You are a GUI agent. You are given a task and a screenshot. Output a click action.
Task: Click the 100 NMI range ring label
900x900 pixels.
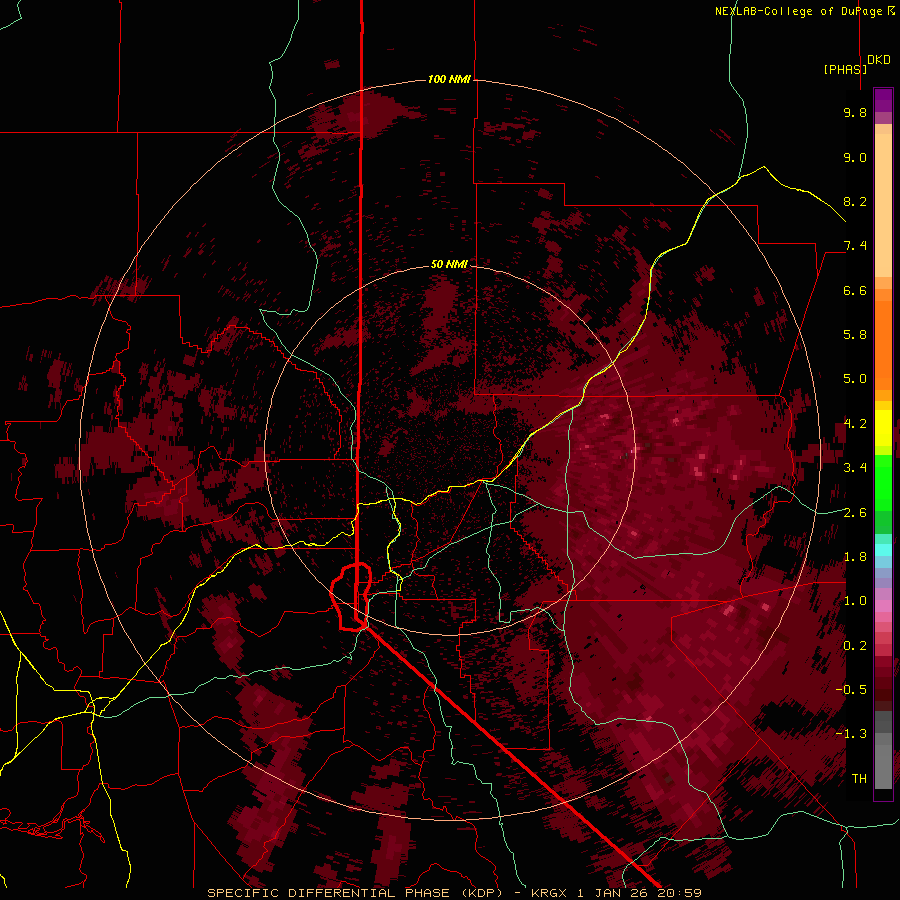point(449,79)
